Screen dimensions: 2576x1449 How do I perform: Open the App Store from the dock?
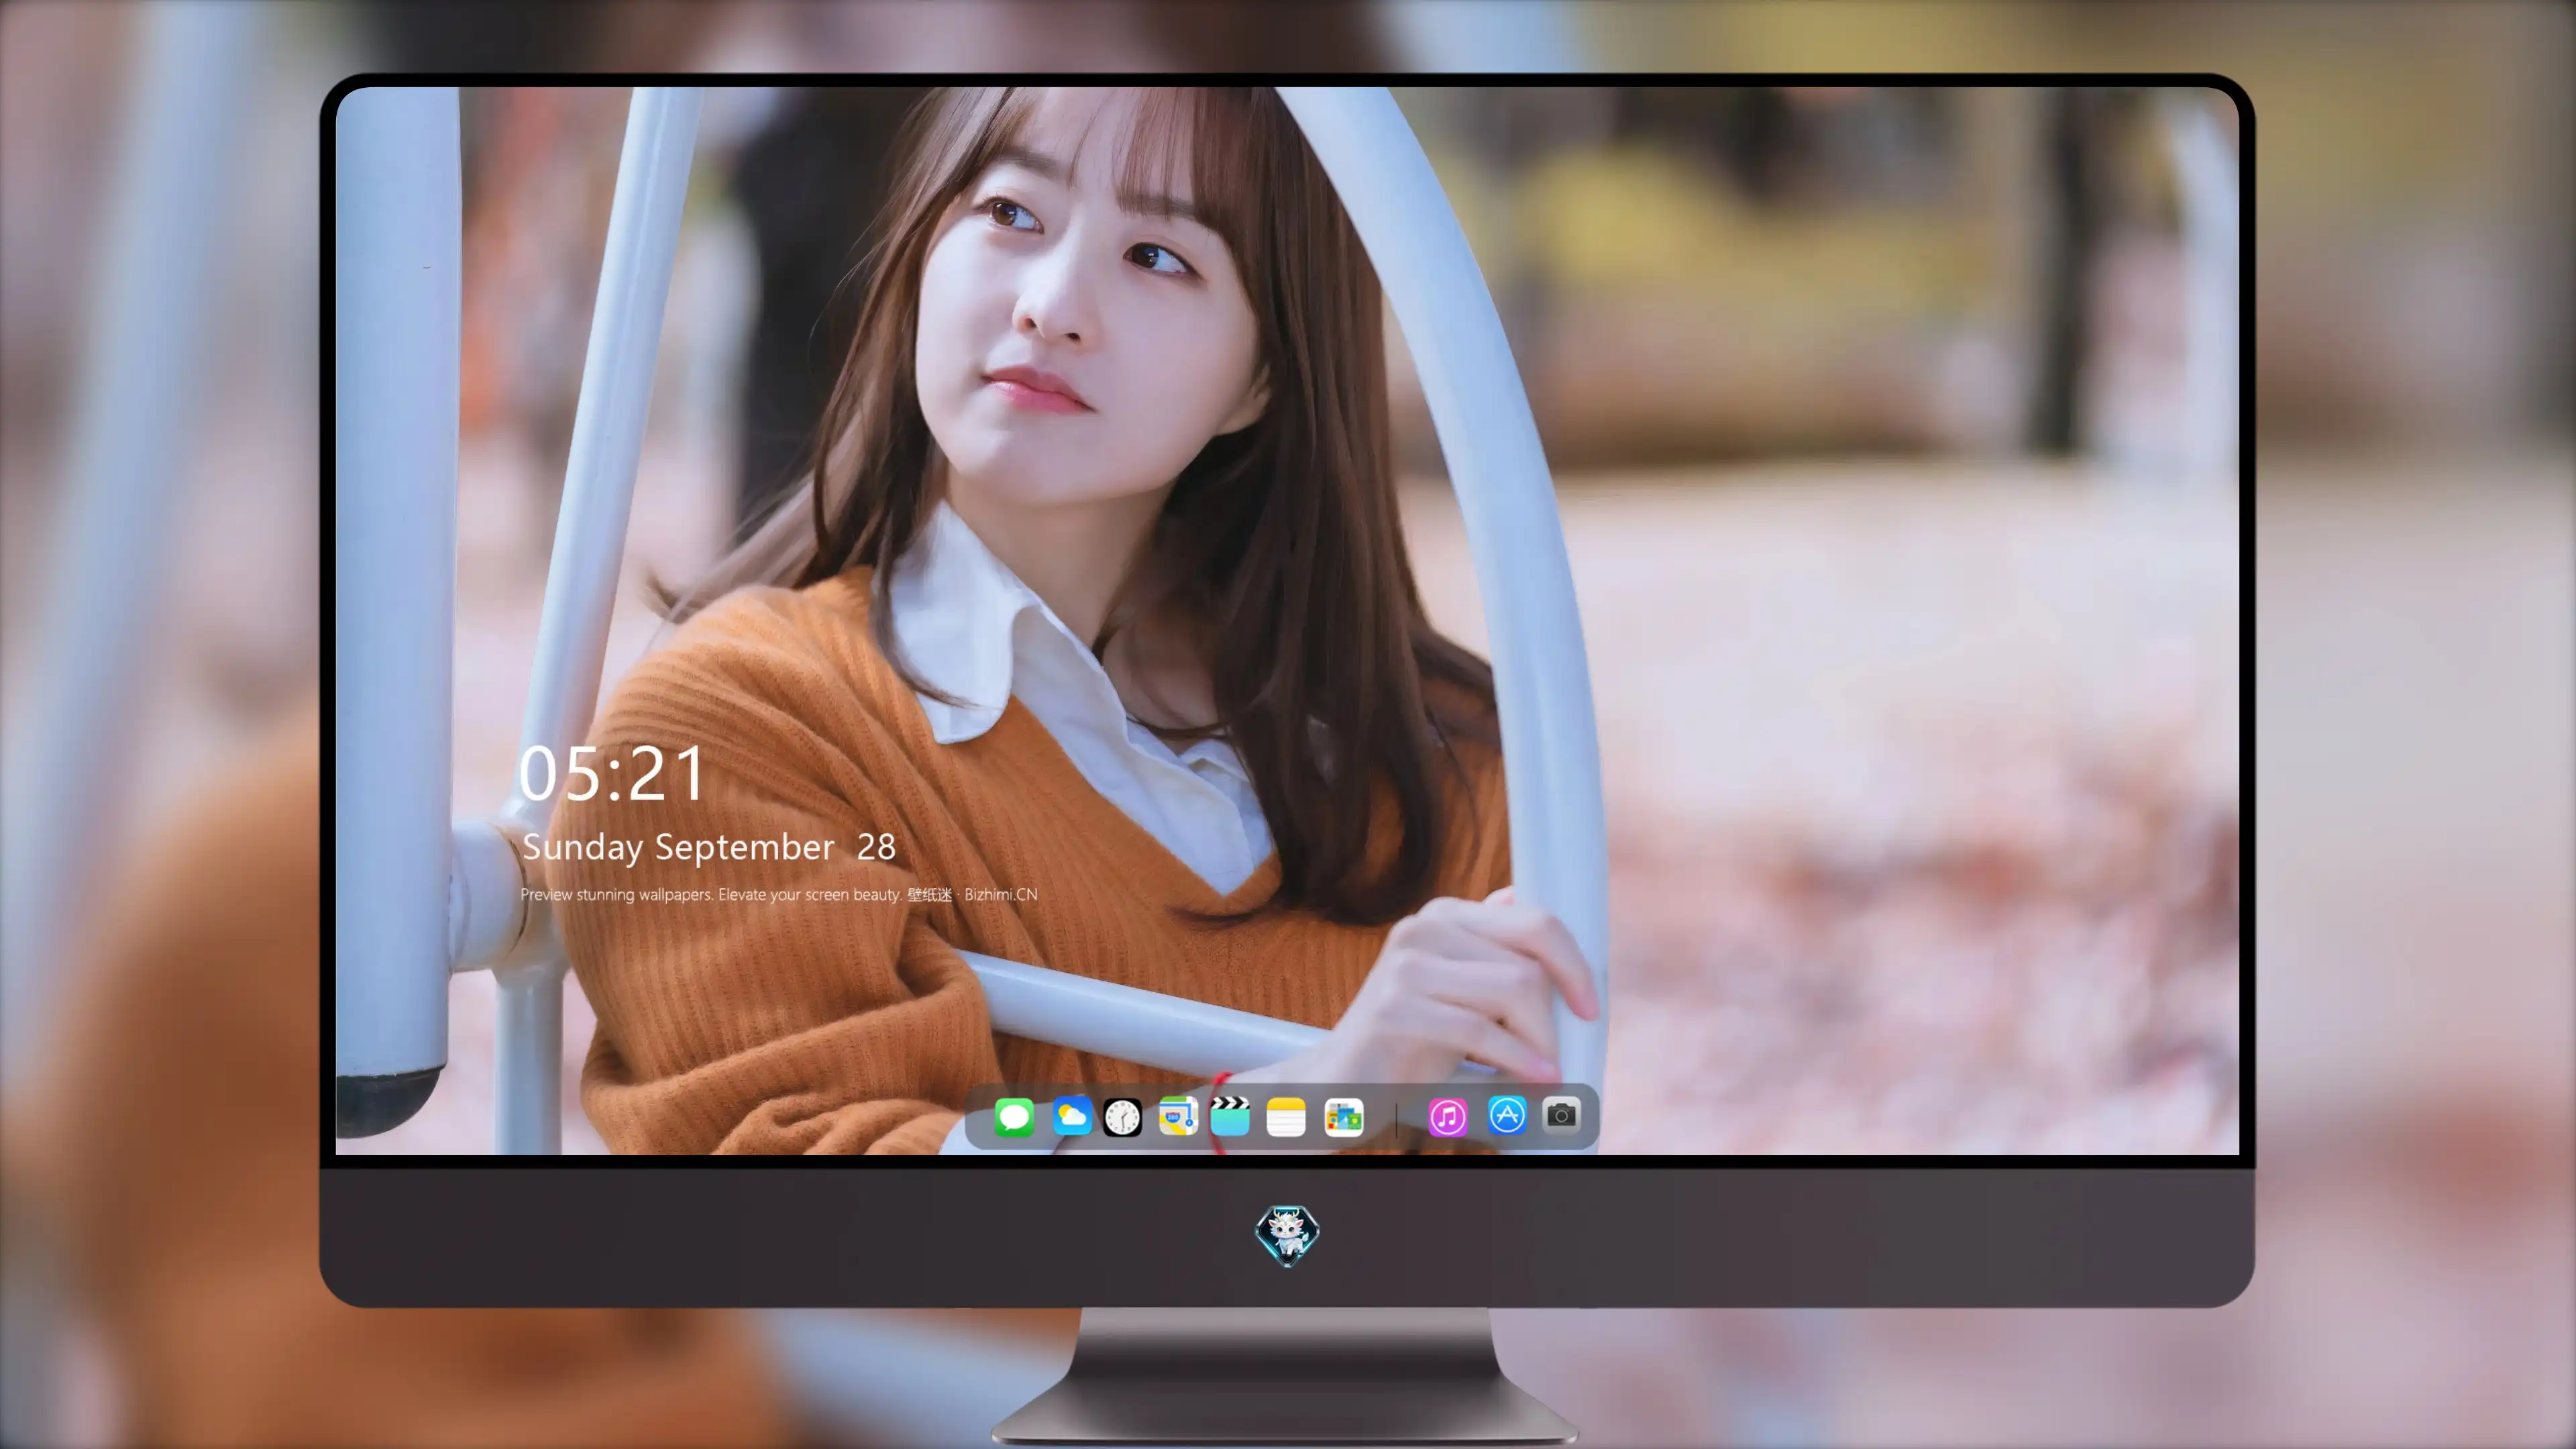coord(1507,1115)
